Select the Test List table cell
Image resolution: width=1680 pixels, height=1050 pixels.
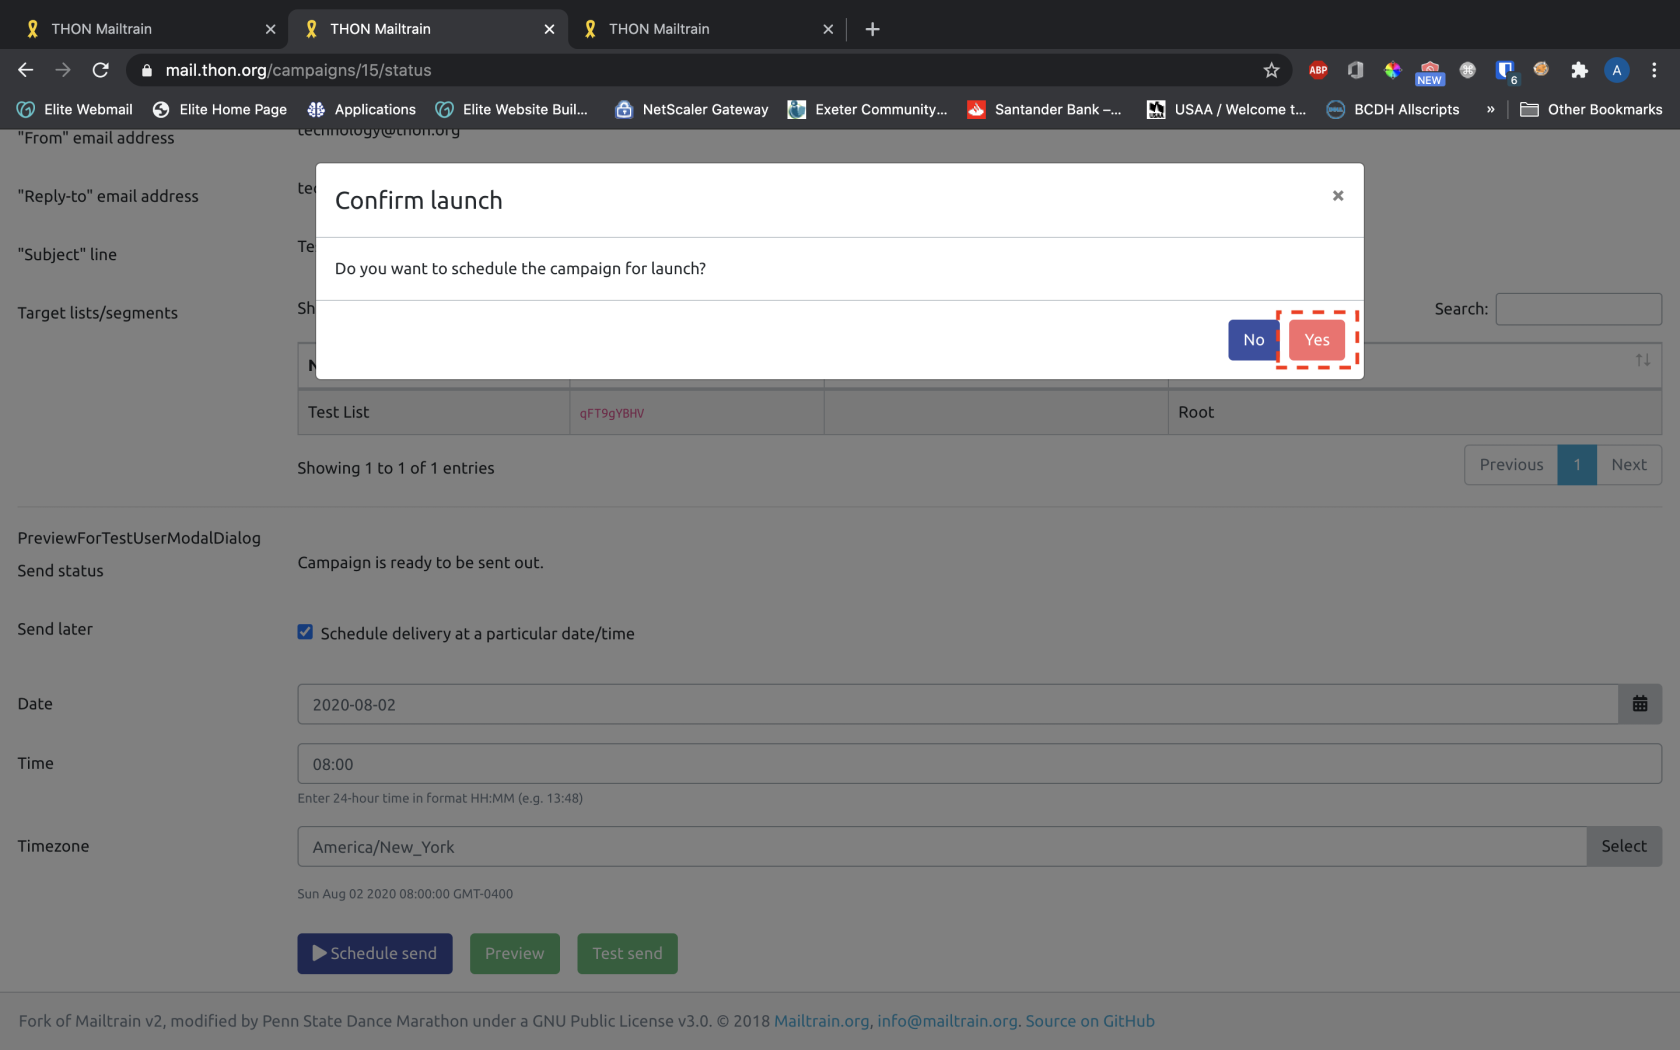click(x=433, y=412)
